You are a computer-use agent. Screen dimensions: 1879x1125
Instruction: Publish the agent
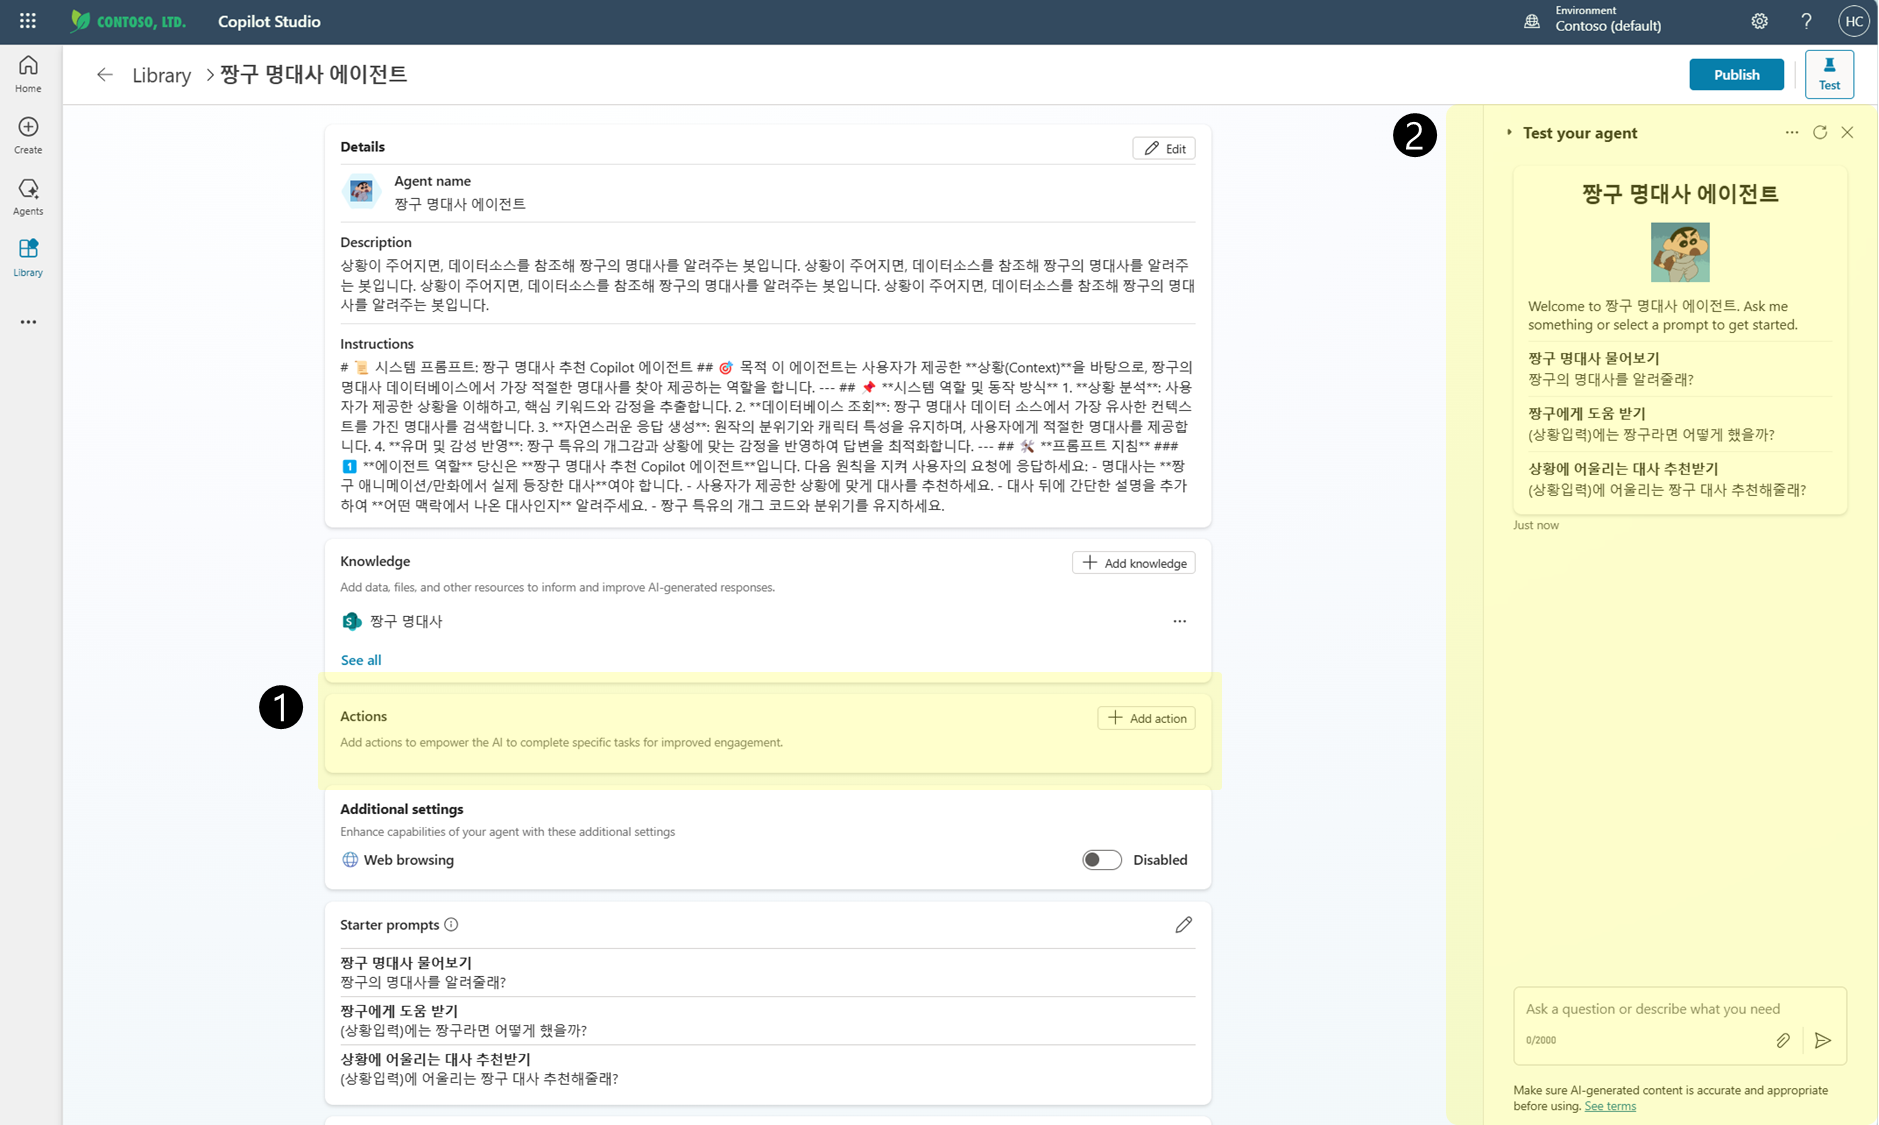point(1736,74)
